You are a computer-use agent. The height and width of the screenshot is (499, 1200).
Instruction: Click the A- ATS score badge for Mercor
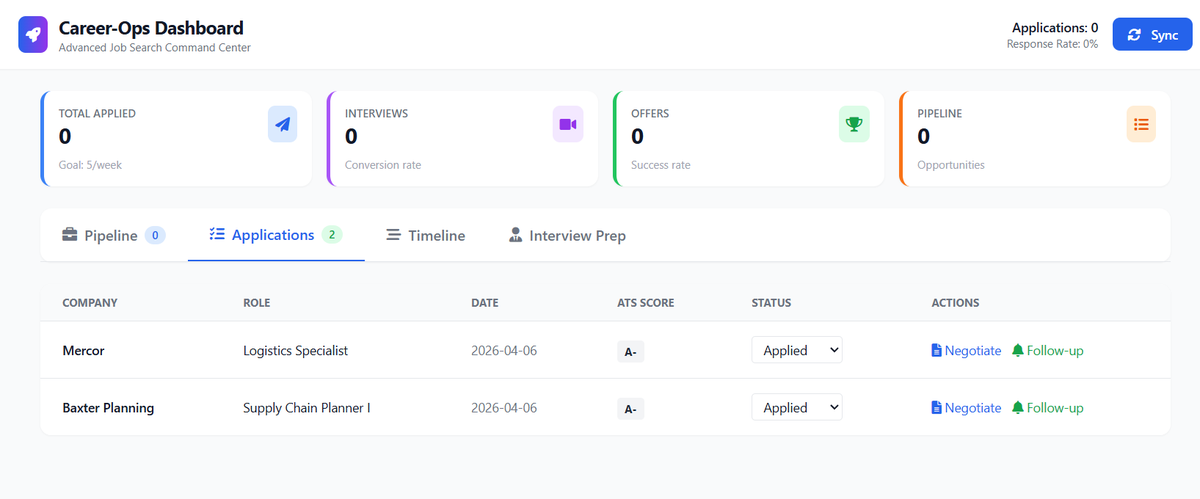pyautogui.click(x=630, y=352)
